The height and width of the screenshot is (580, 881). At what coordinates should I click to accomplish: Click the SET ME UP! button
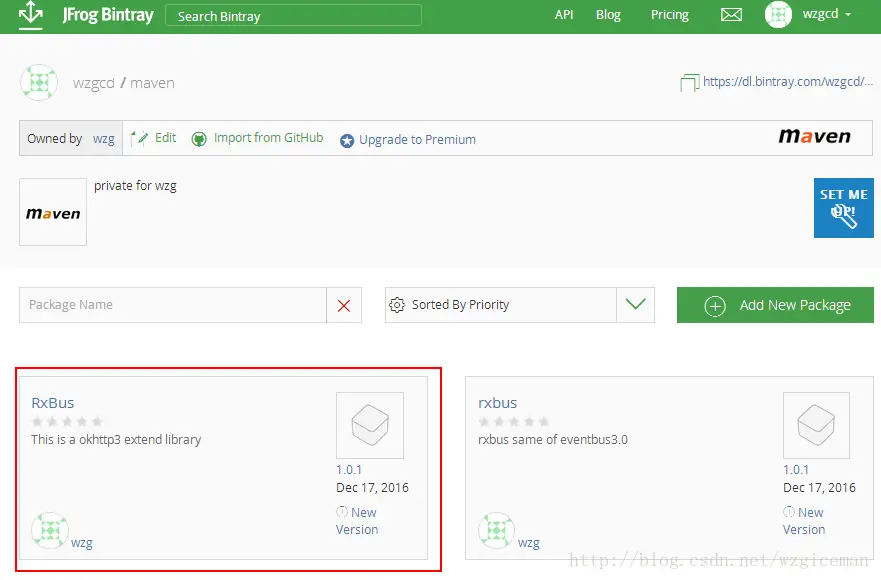[x=843, y=208]
